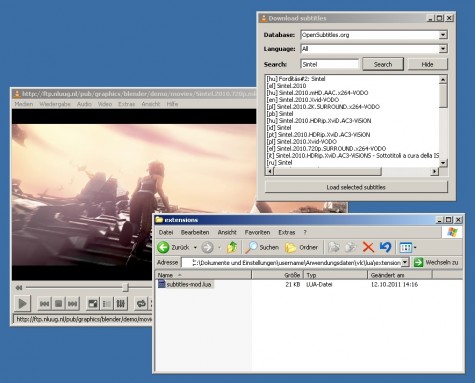The height and width of the screenshot is (383, 475).
Task: Click results horizontal scroll right arrow
Action: 434,171
